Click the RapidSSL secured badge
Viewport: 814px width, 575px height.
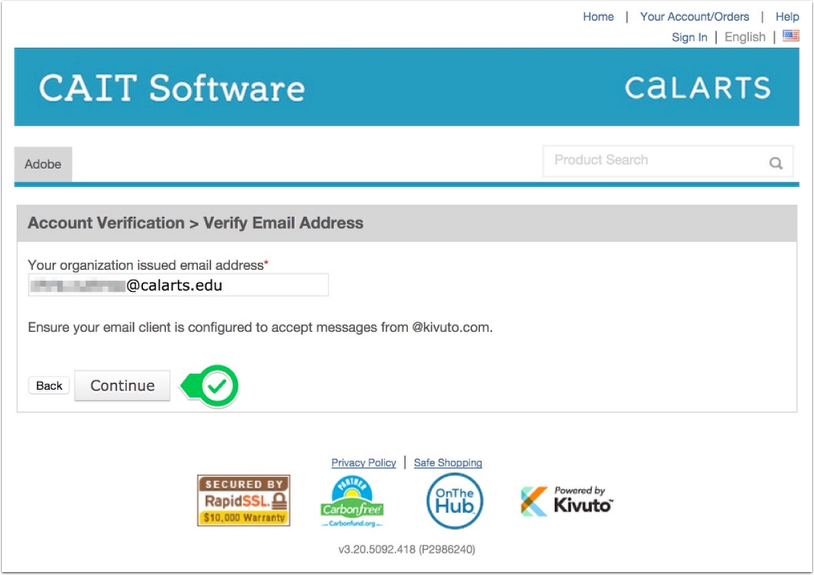pyautogui.click(x=243, y=501)
